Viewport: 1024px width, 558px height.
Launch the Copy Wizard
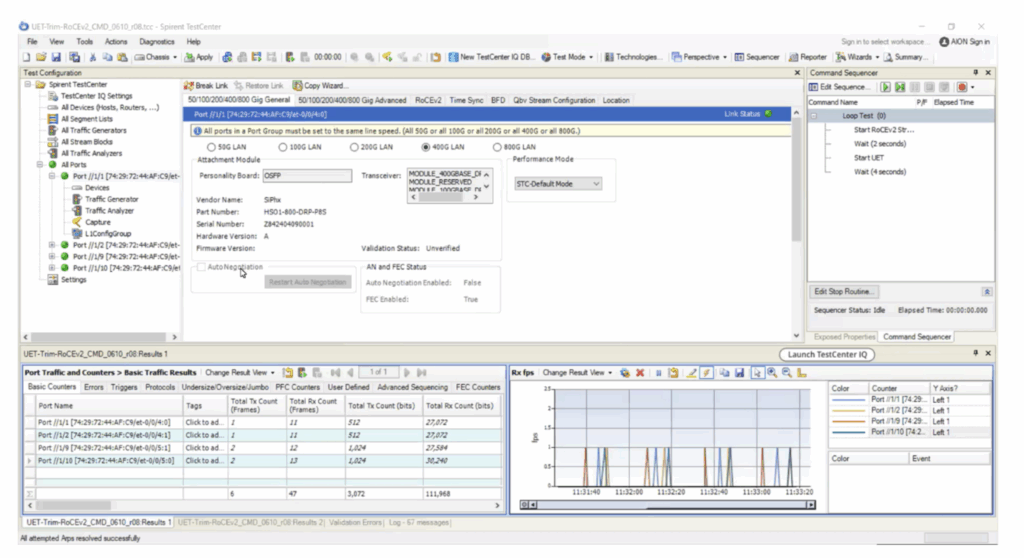click(x=320, y=86)
